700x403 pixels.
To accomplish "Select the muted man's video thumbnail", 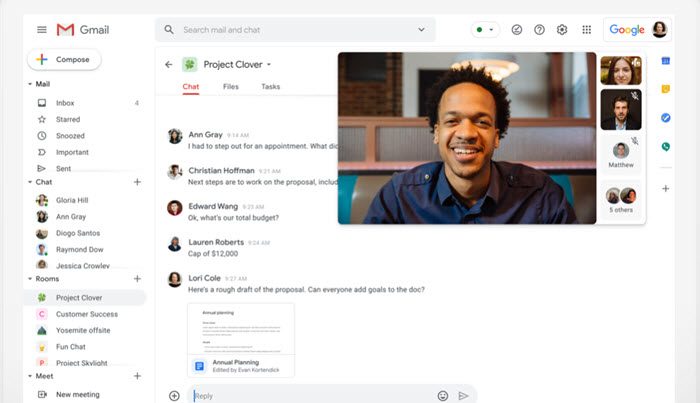I will [621, 109].
